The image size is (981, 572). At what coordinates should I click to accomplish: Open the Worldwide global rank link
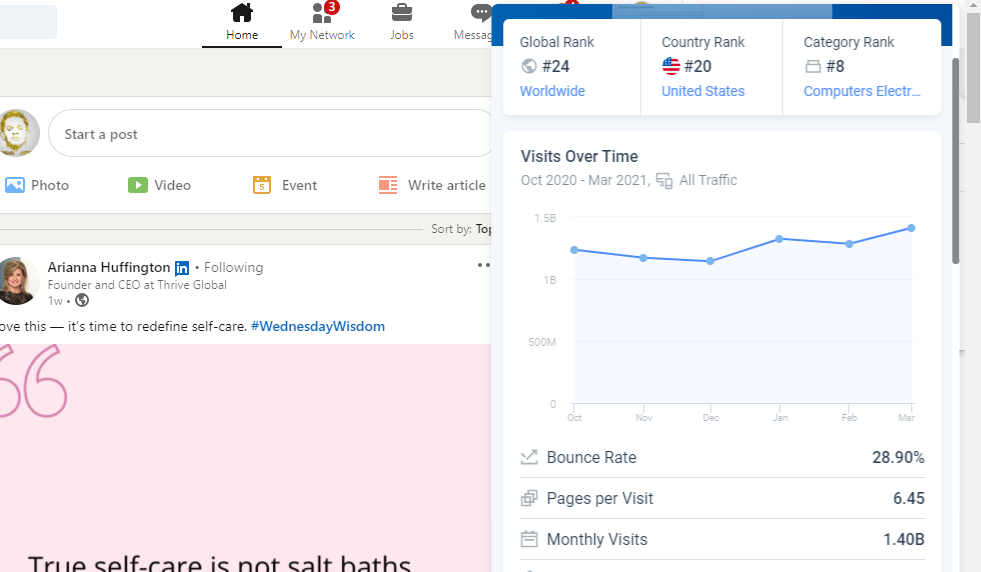tap(552, 91)
